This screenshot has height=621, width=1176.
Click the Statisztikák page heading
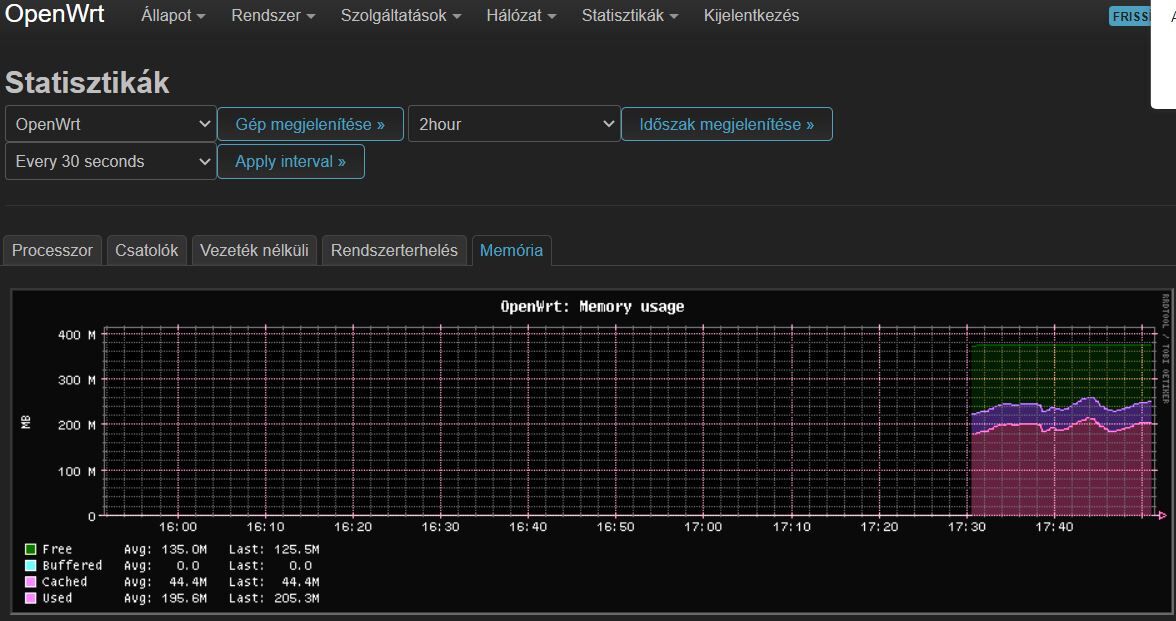coord(87,82)
